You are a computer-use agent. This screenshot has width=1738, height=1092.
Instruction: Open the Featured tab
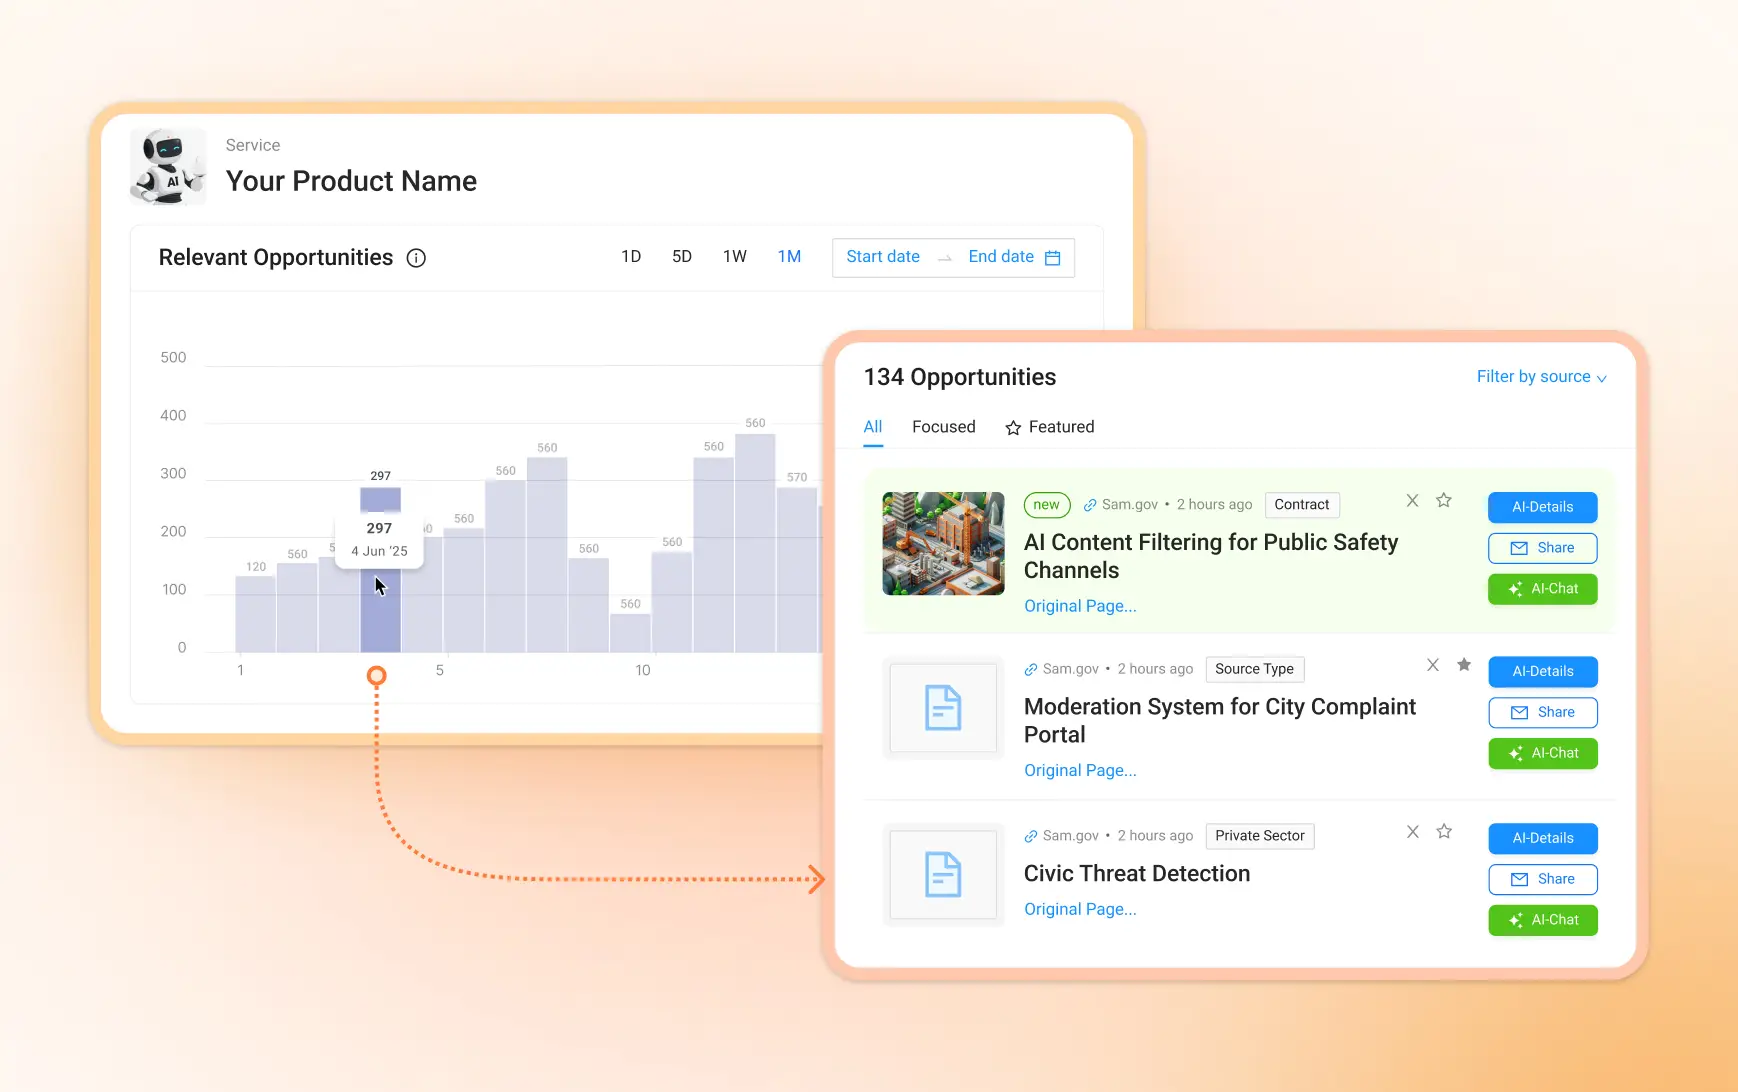(x=1049, y=427)
